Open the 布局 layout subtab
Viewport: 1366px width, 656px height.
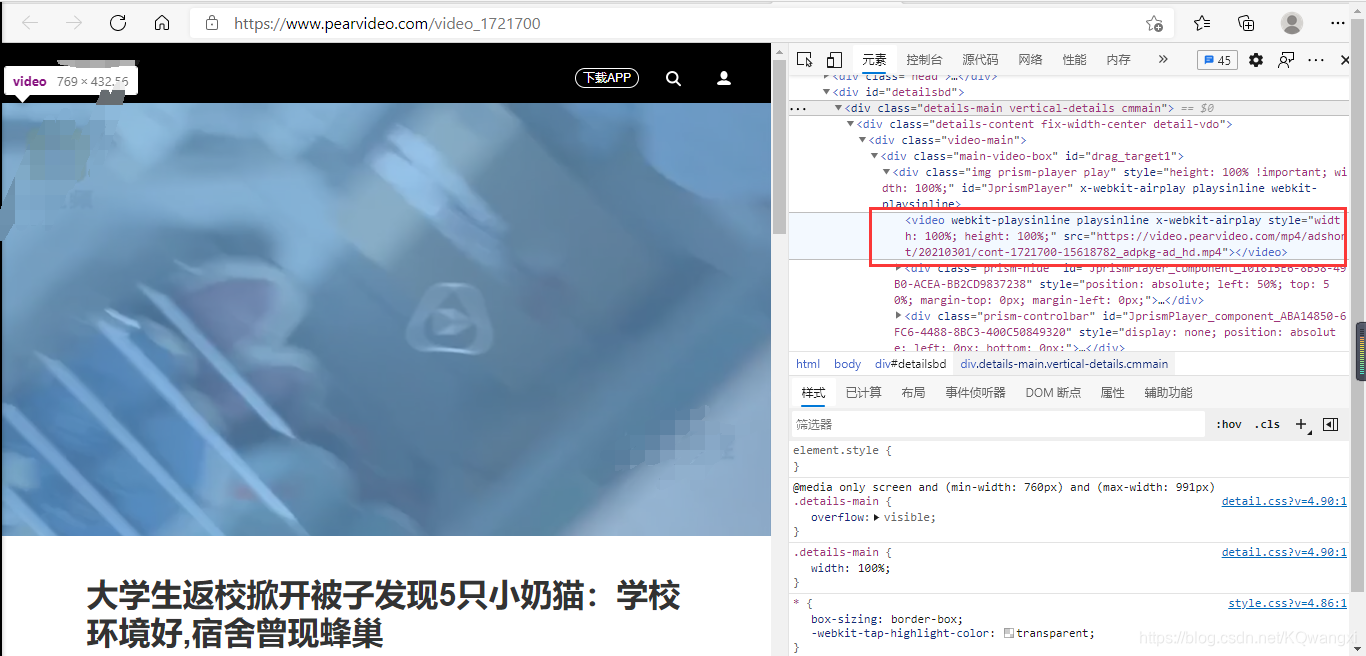(x=913, y=393)
